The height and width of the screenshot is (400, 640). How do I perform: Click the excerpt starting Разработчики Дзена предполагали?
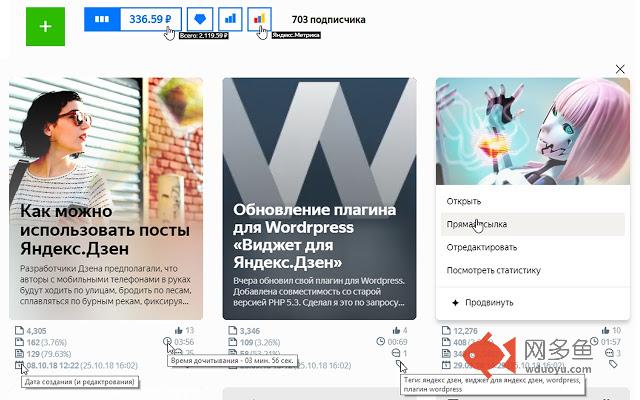click(x=105, y=285)
